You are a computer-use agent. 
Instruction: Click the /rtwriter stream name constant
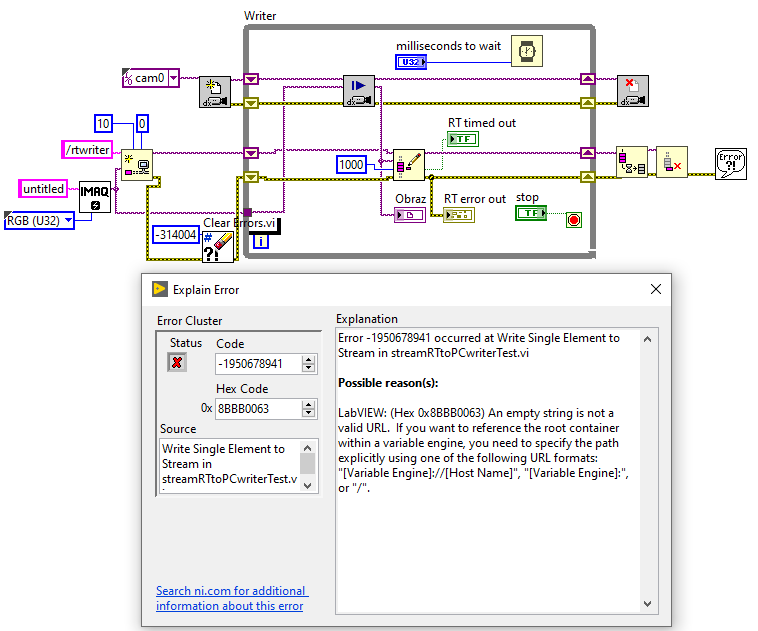(87, 149)
